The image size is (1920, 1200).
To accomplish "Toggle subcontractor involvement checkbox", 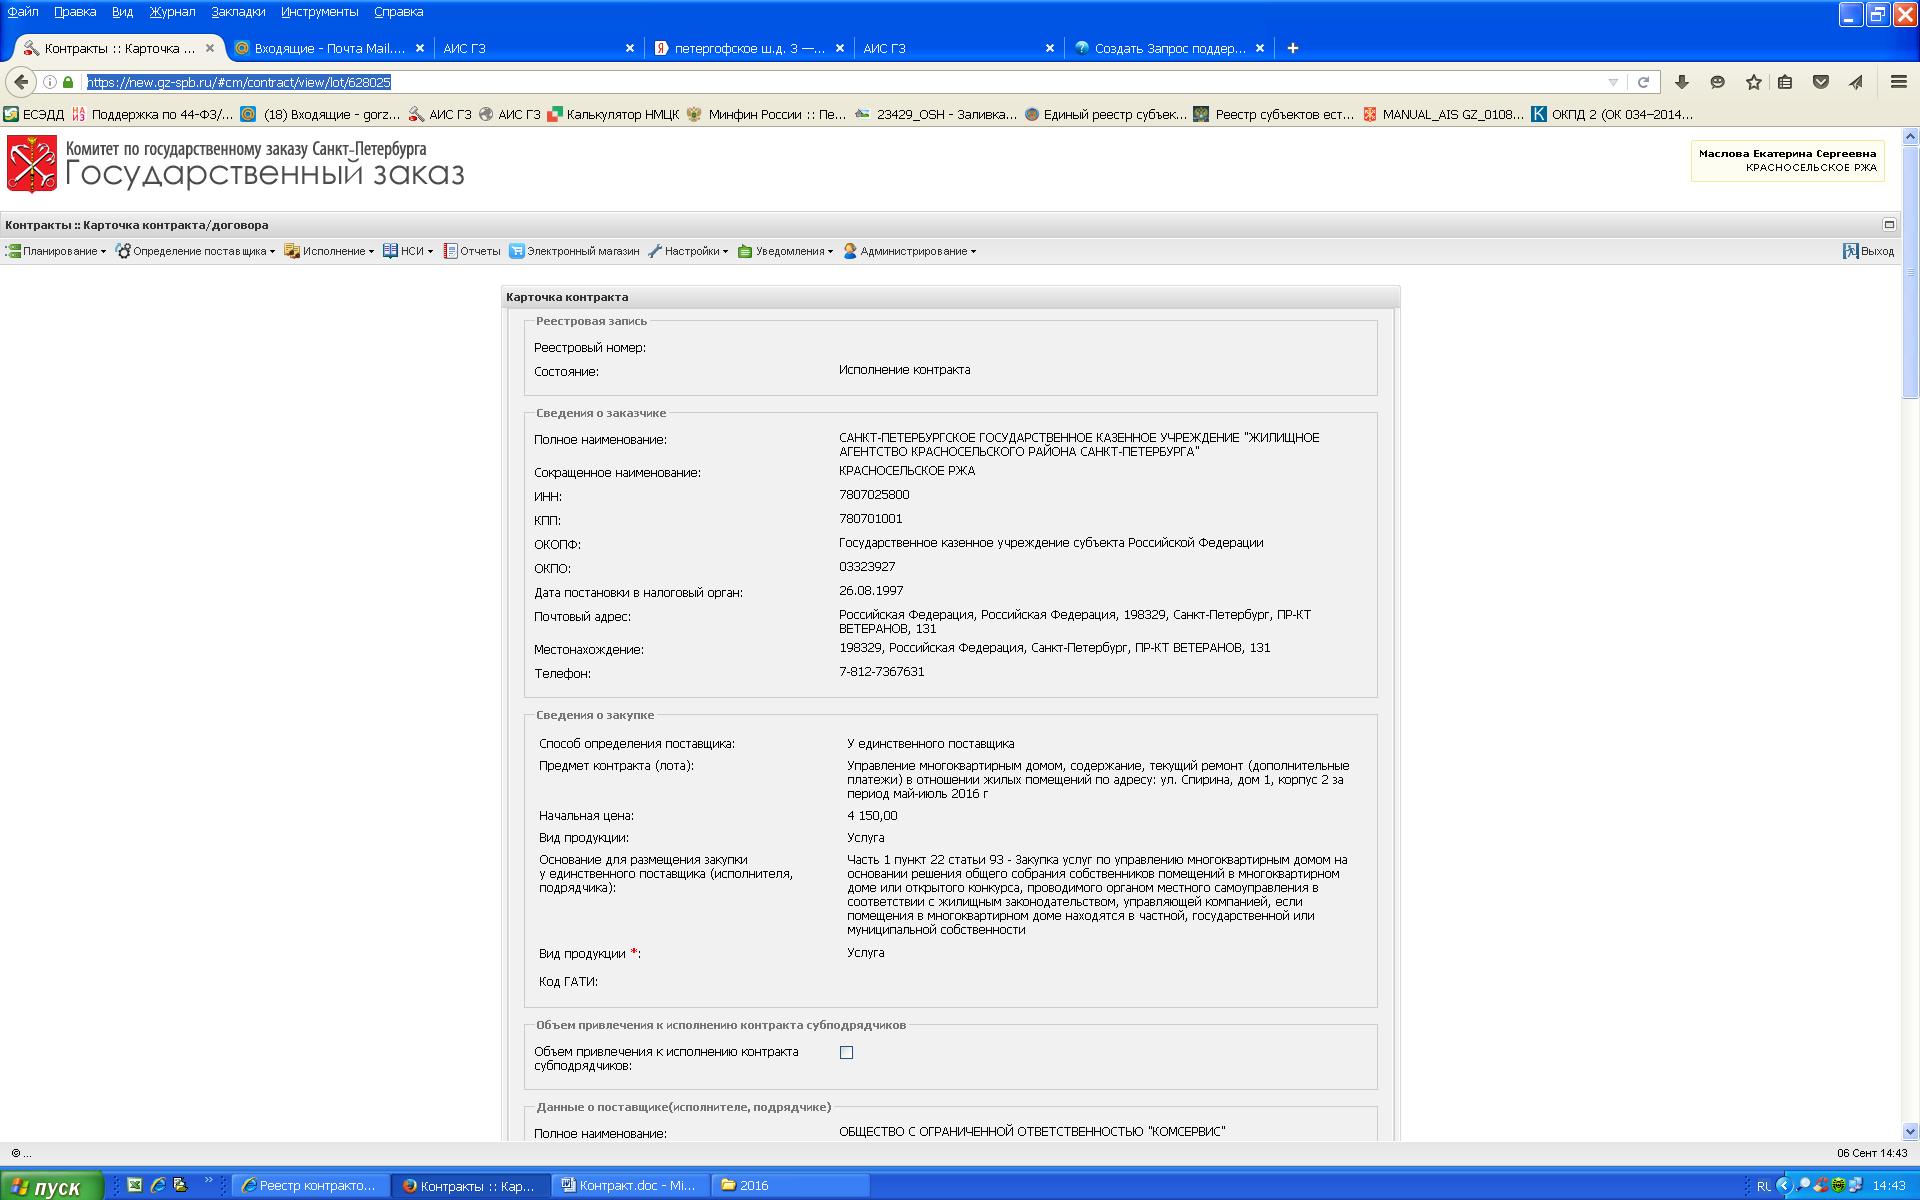I will (846, 1052).
